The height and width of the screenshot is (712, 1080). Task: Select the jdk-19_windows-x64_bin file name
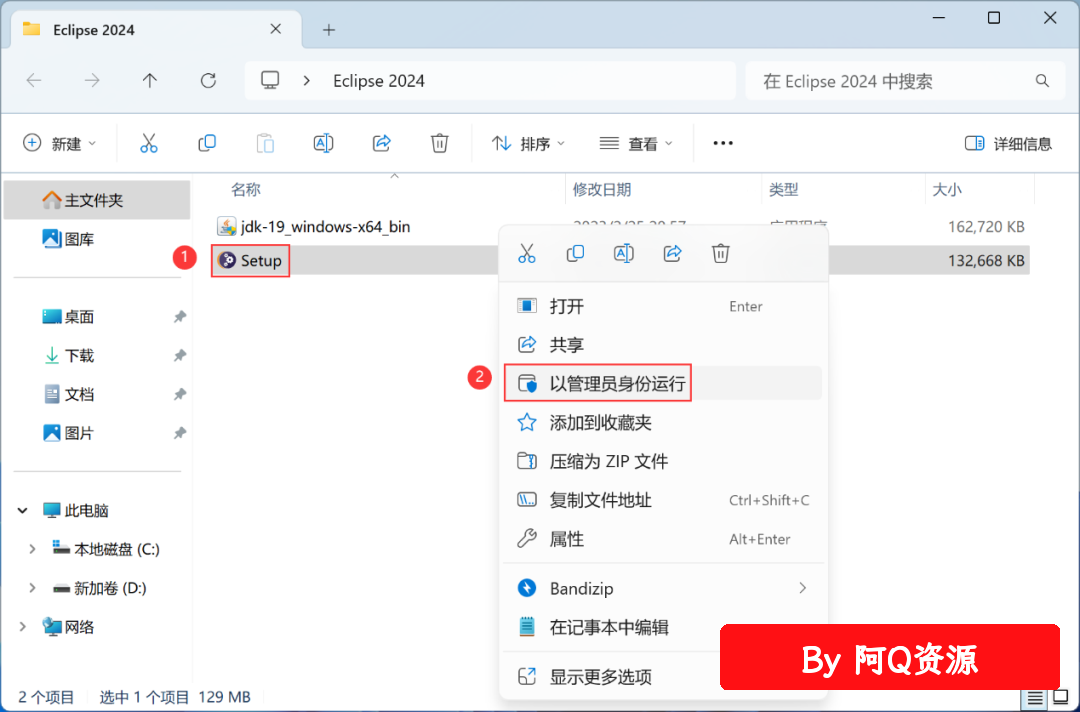pos(325,227)
